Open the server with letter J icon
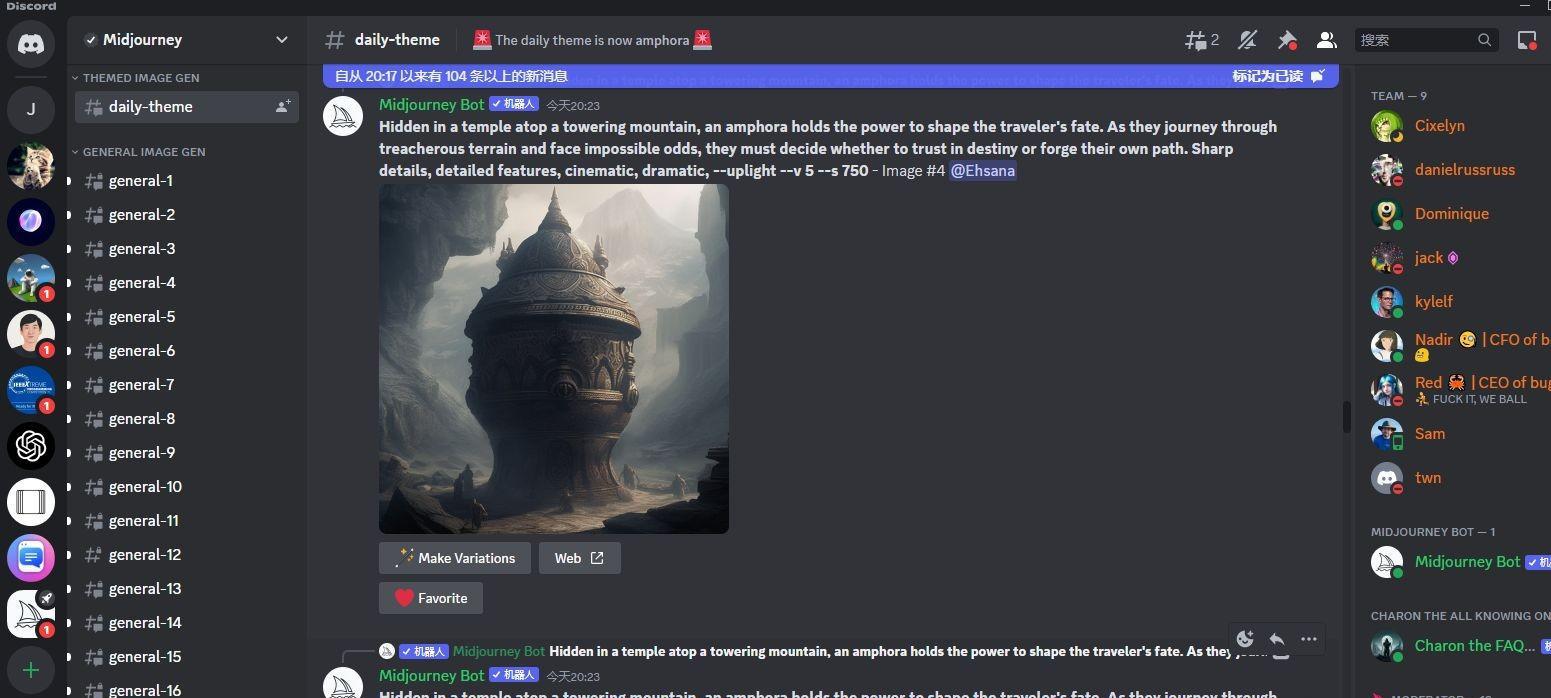The height and width of the screenshot is (698, 1551). click(31, 109)
